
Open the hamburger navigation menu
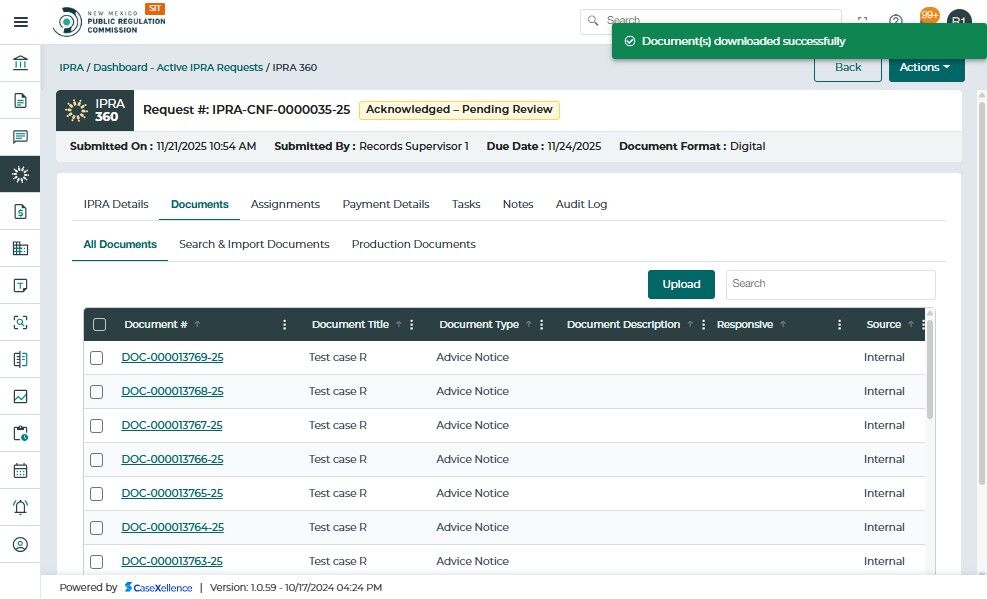point(20,22)
